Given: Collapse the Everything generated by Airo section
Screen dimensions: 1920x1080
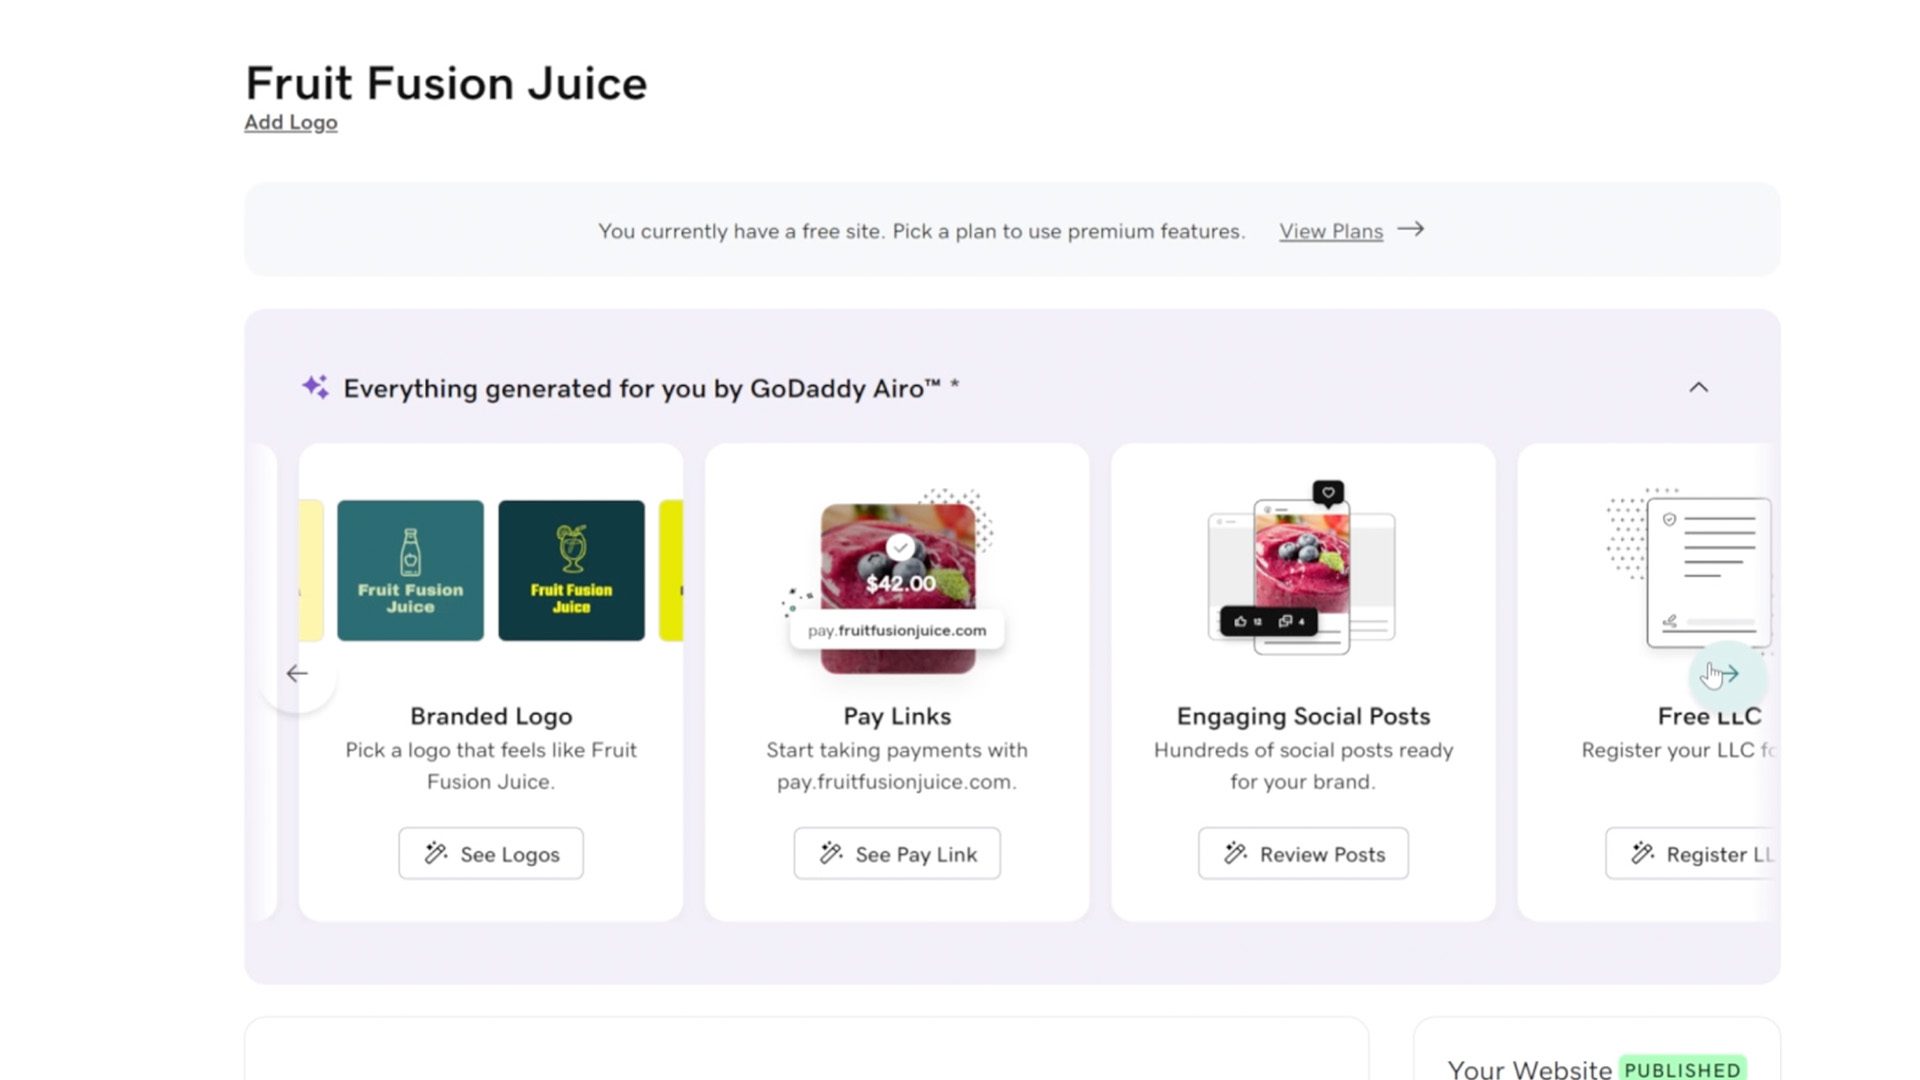Looking at the screenshot, I should coord(1700,388).
